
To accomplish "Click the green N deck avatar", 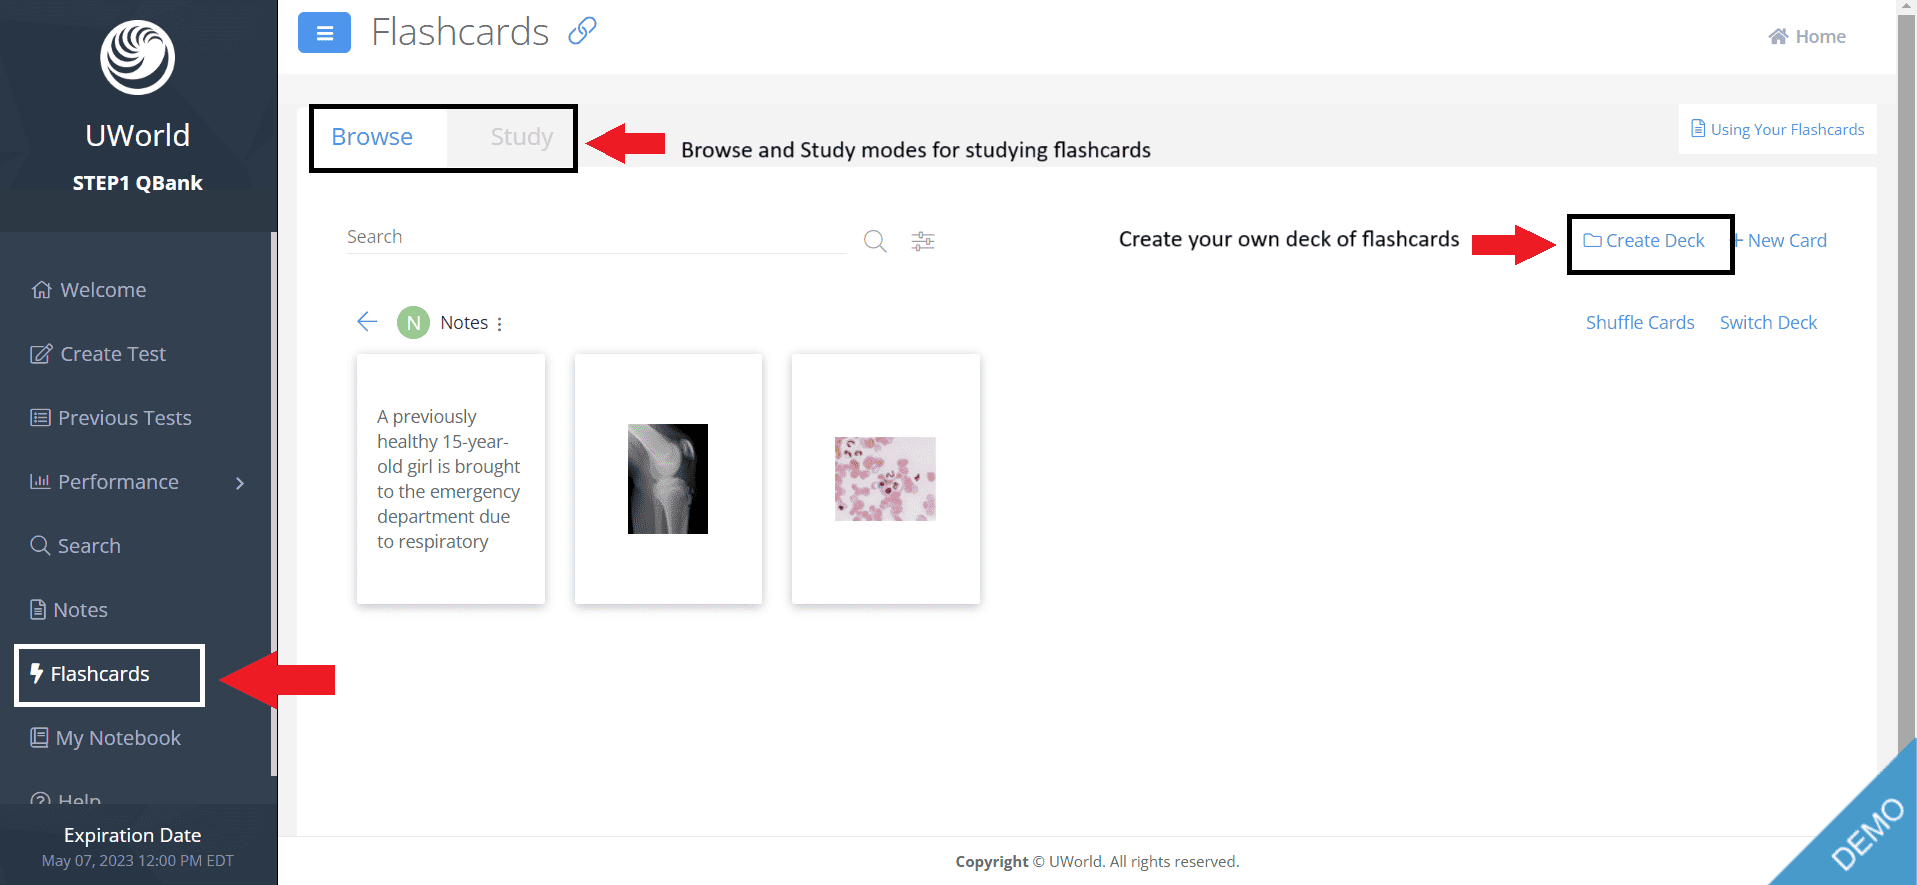I will (413, 323).
